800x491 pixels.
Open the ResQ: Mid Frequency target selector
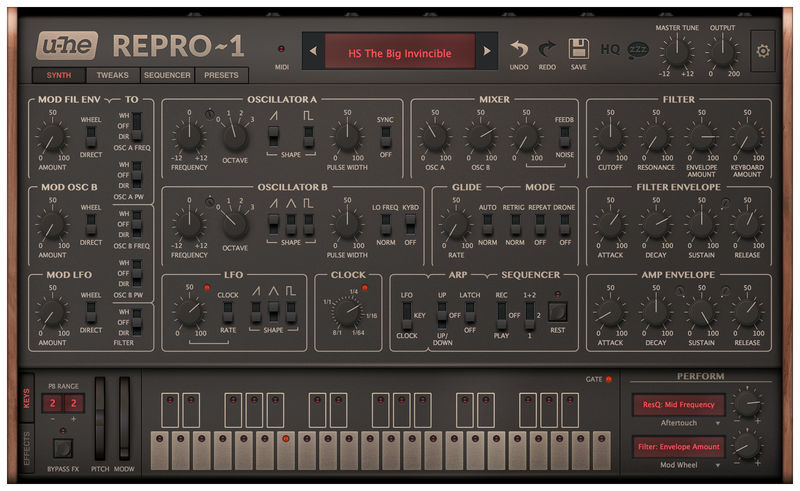pyautogui.click(x=678, y=405)
